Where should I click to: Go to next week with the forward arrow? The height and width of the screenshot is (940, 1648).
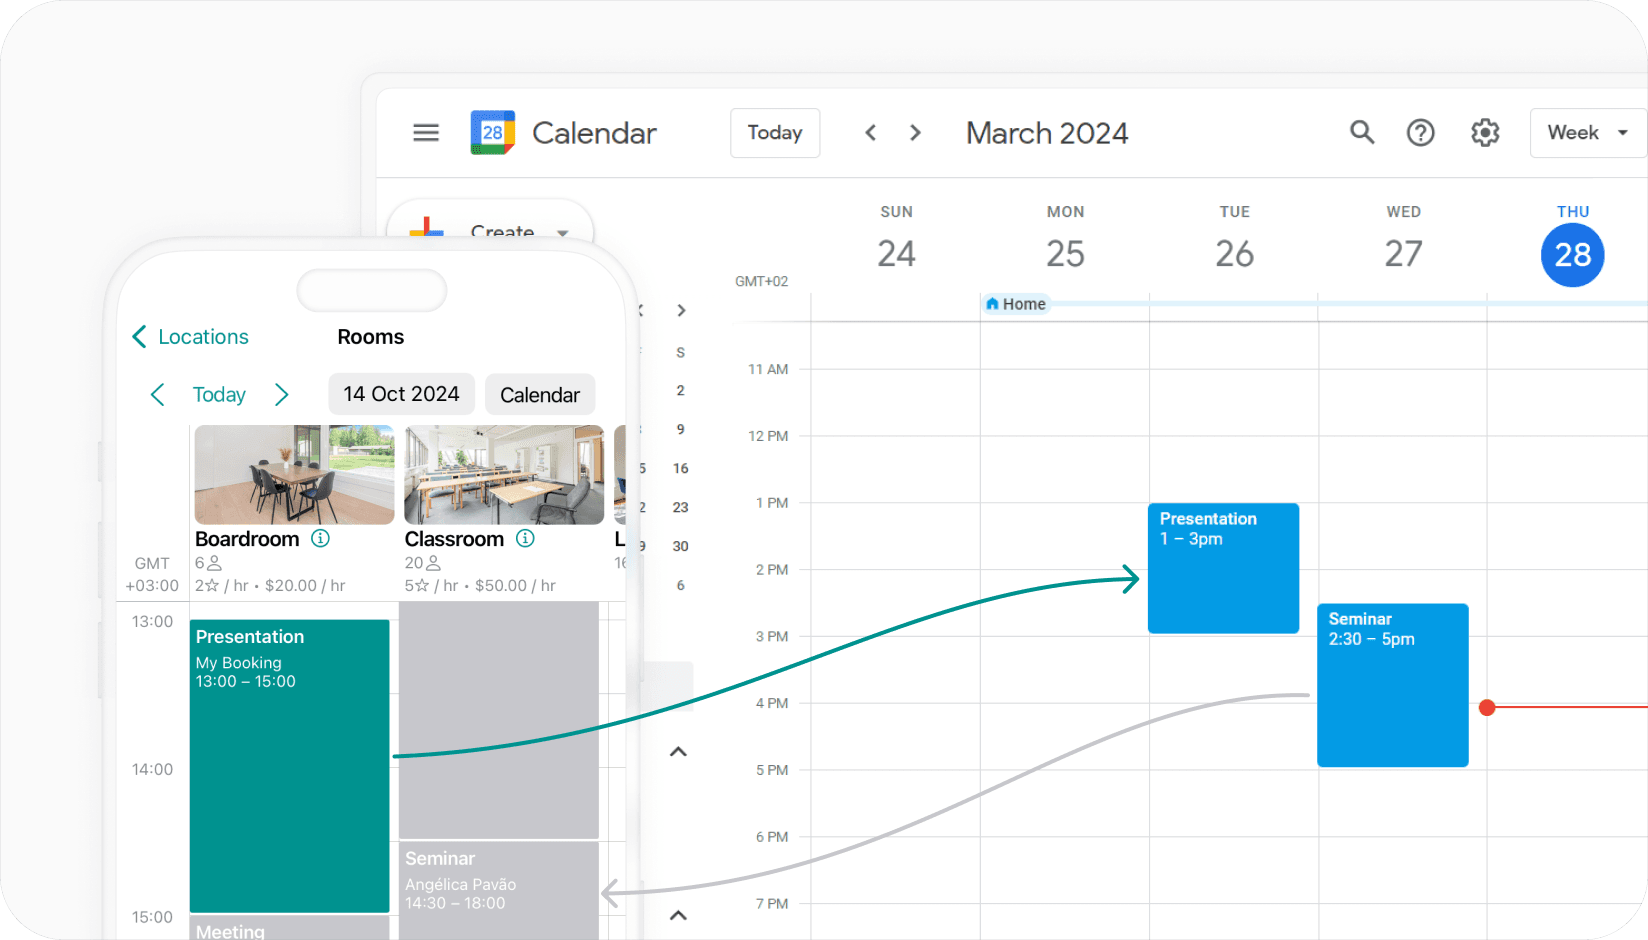pyautogui.click(x=915, y=132)
